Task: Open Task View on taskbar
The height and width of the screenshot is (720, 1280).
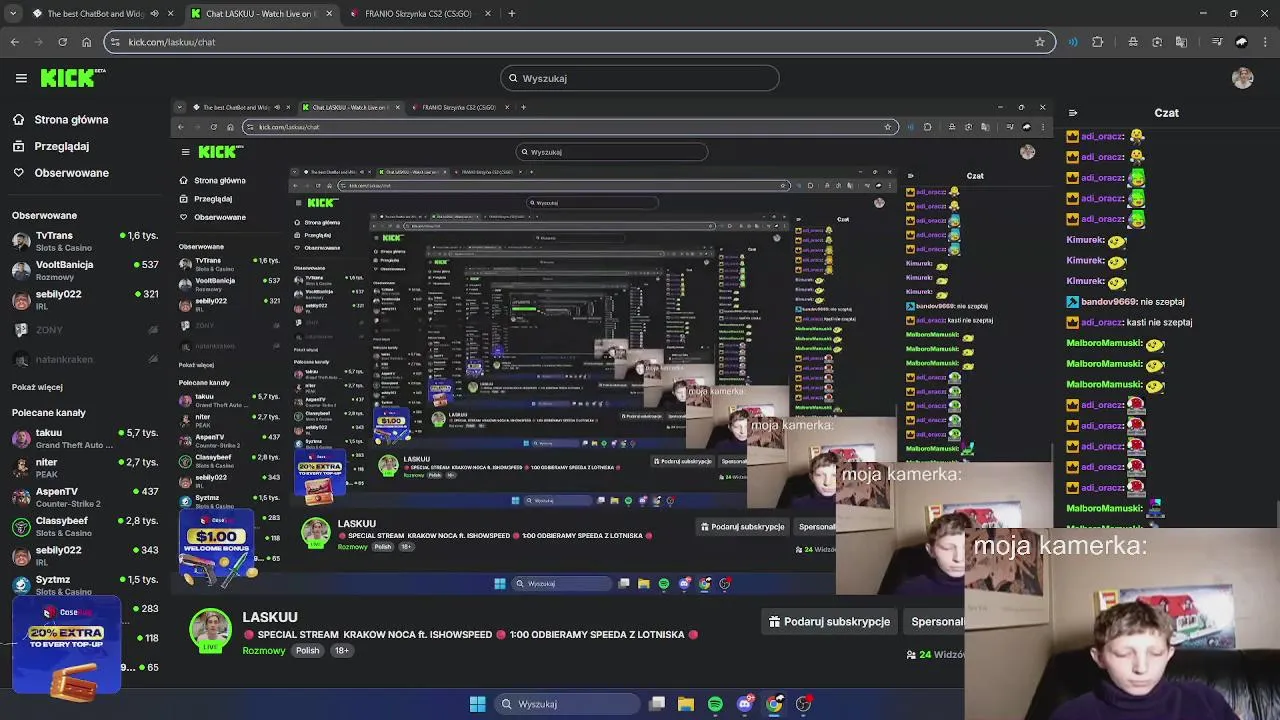Action: 657,704
